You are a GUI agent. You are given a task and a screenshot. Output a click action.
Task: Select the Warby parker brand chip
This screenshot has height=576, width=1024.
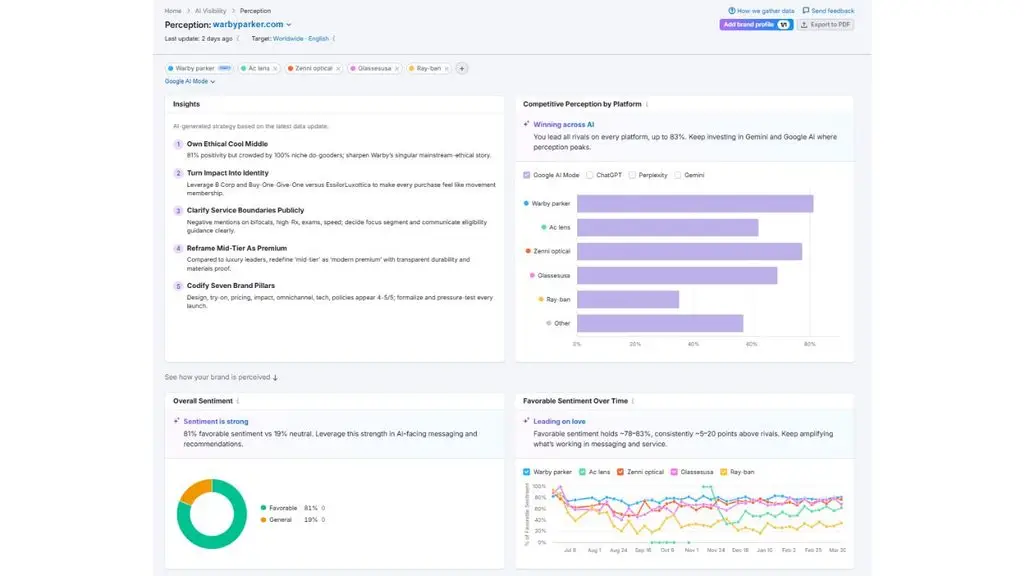199,69
